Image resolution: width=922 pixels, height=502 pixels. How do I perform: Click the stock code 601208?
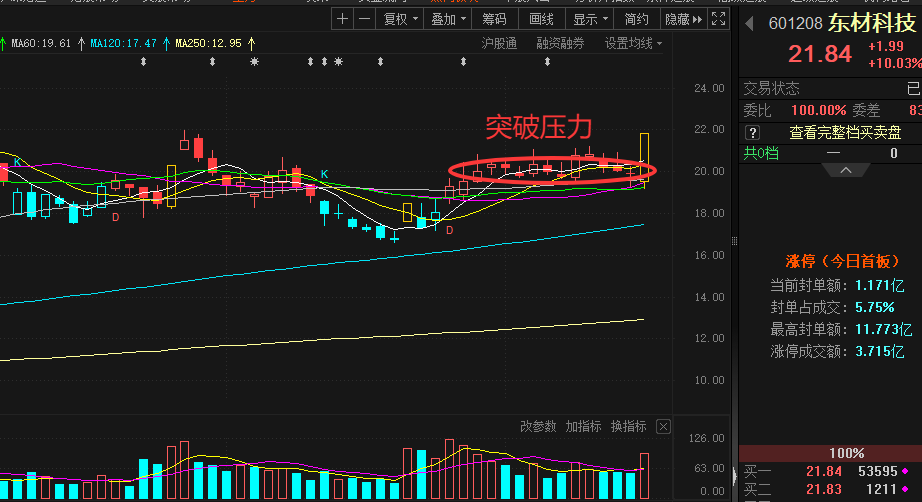point(795,24)
